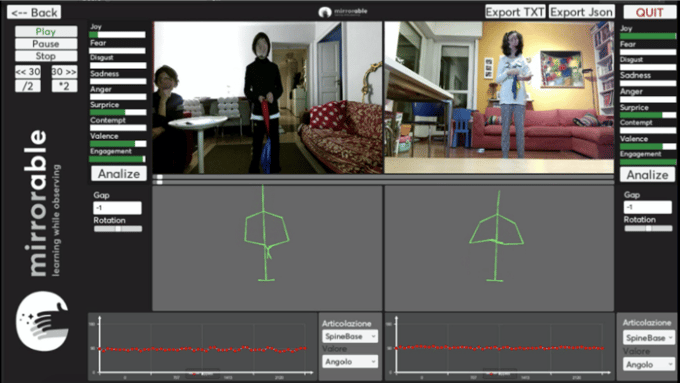Export data as Json

tap(582, 12)
